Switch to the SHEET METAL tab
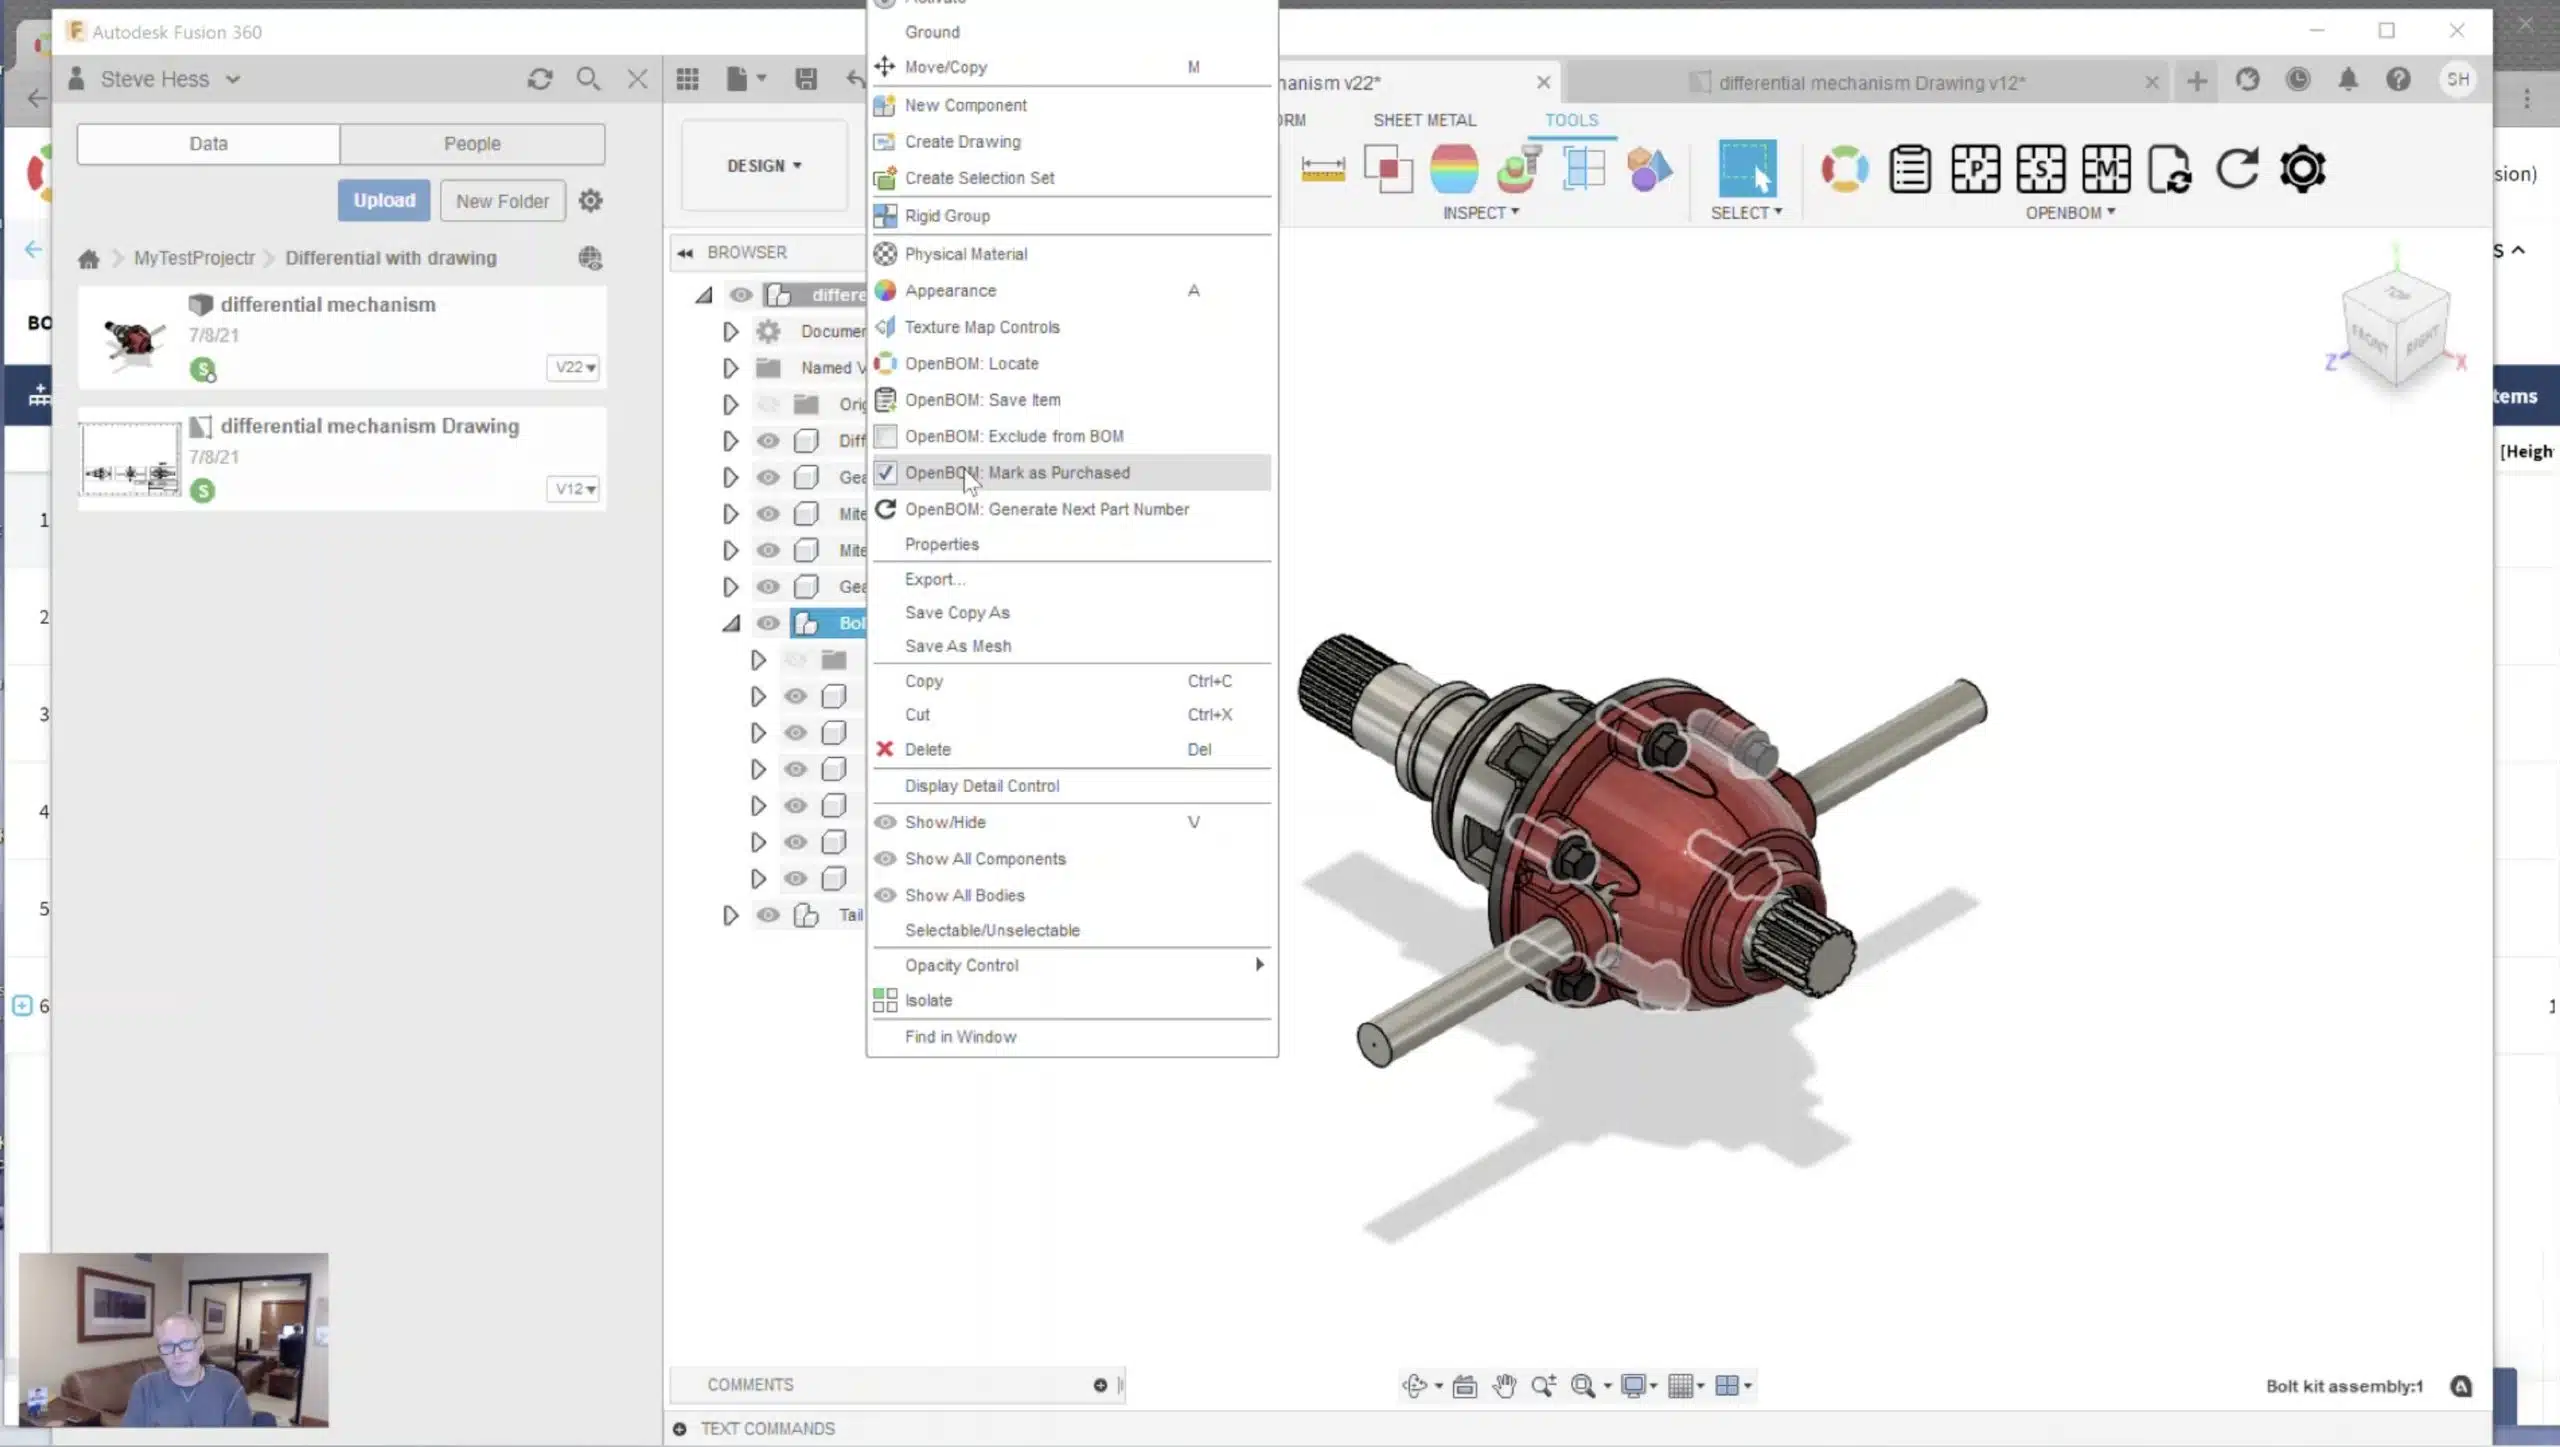 pyautogui.click(x=1424, y=120)
